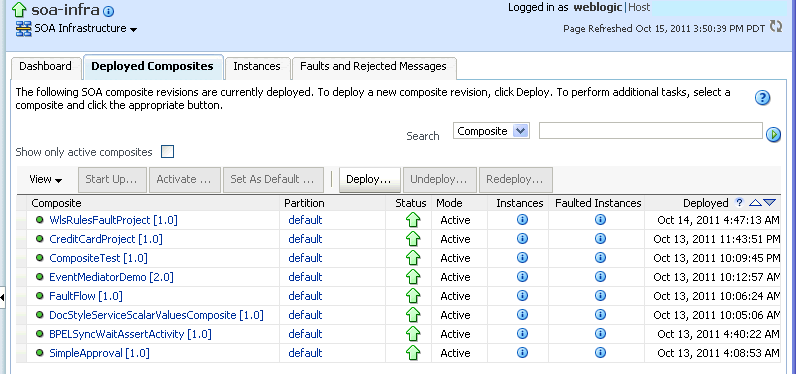
Task: Click Instances info icon for WlsRulesFaultProject
Action: point(522,220)
